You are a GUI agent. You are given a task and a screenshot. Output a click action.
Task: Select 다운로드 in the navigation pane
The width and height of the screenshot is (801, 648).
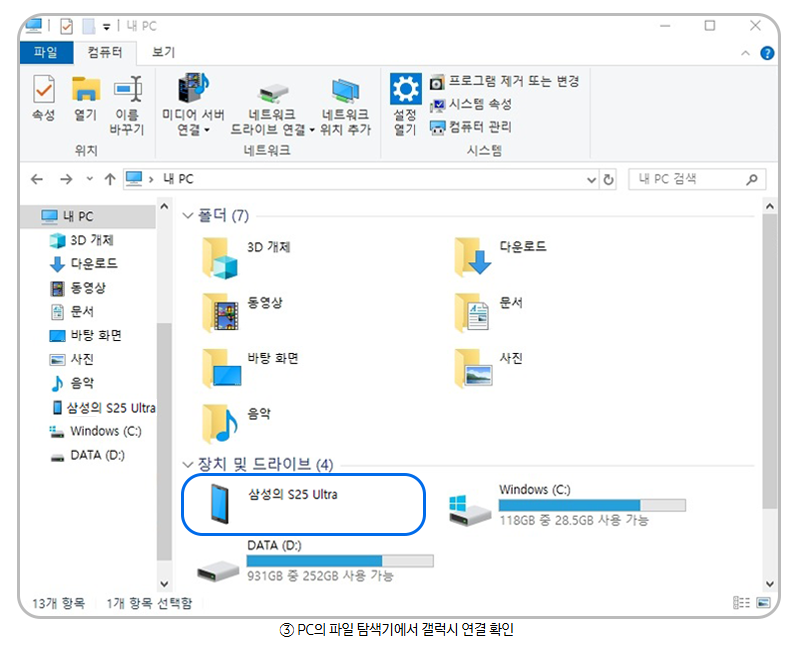(84, 264)
